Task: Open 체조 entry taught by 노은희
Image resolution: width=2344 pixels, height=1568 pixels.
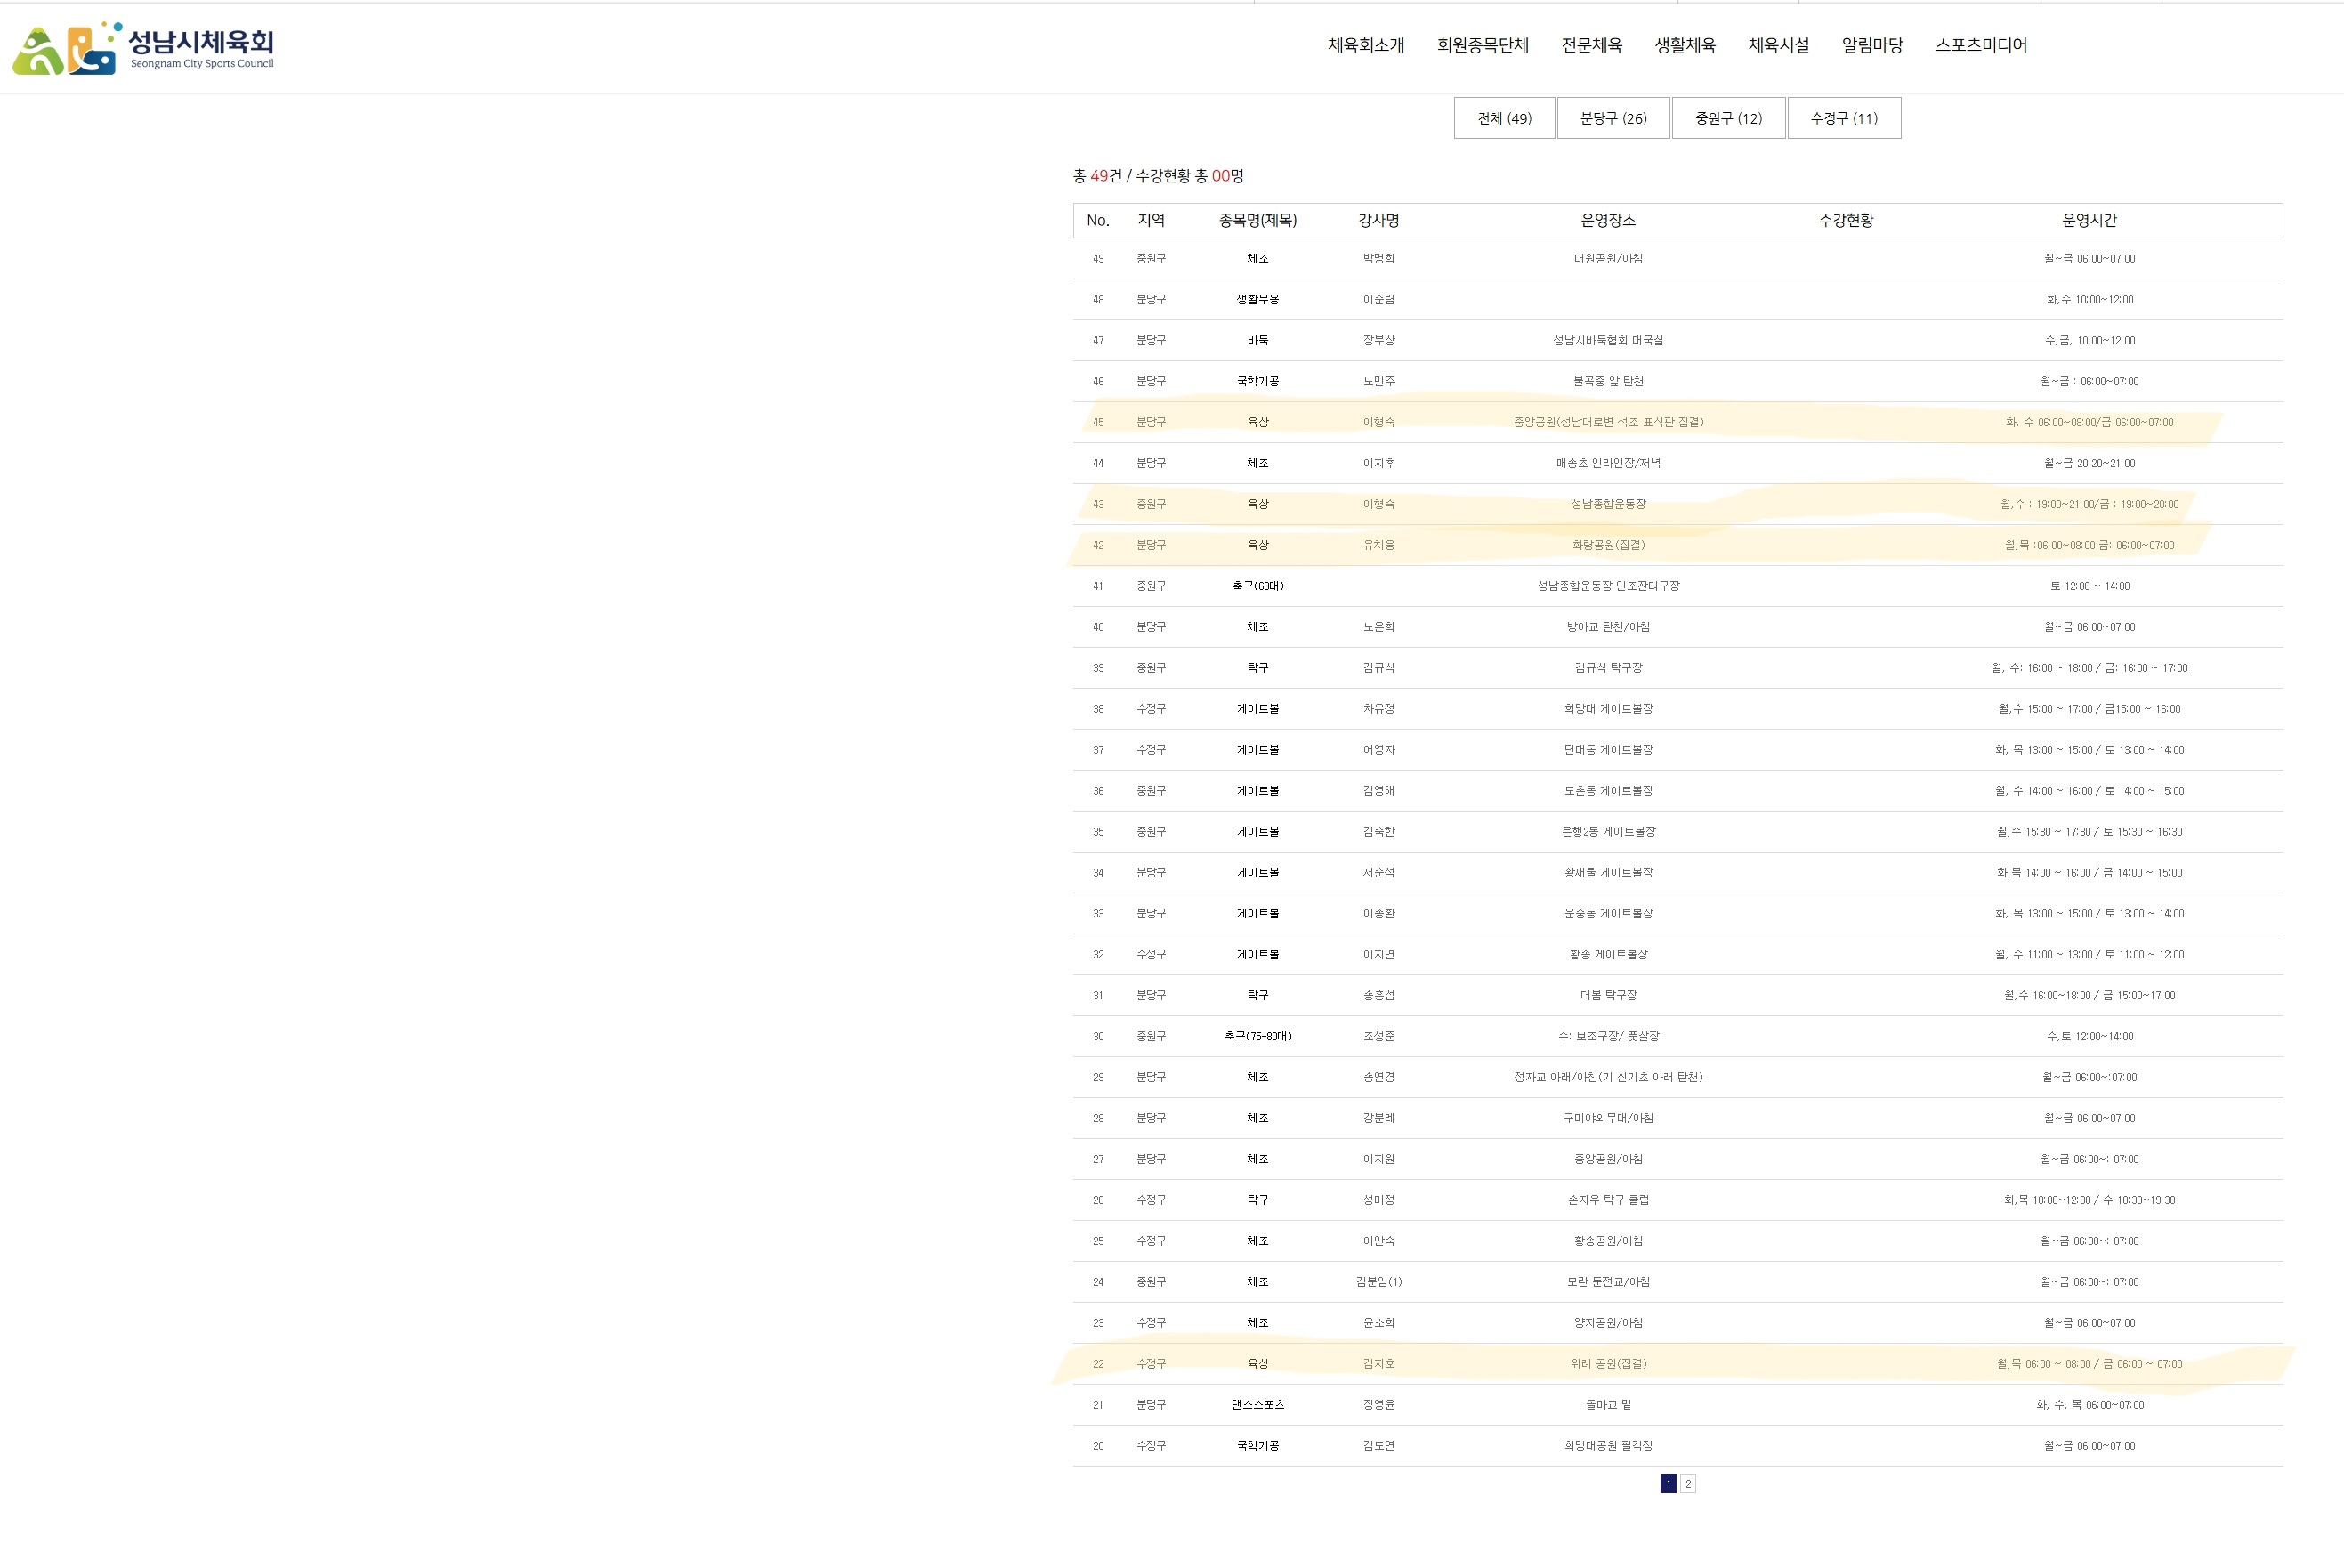Action: click(x=1258, y=628)
